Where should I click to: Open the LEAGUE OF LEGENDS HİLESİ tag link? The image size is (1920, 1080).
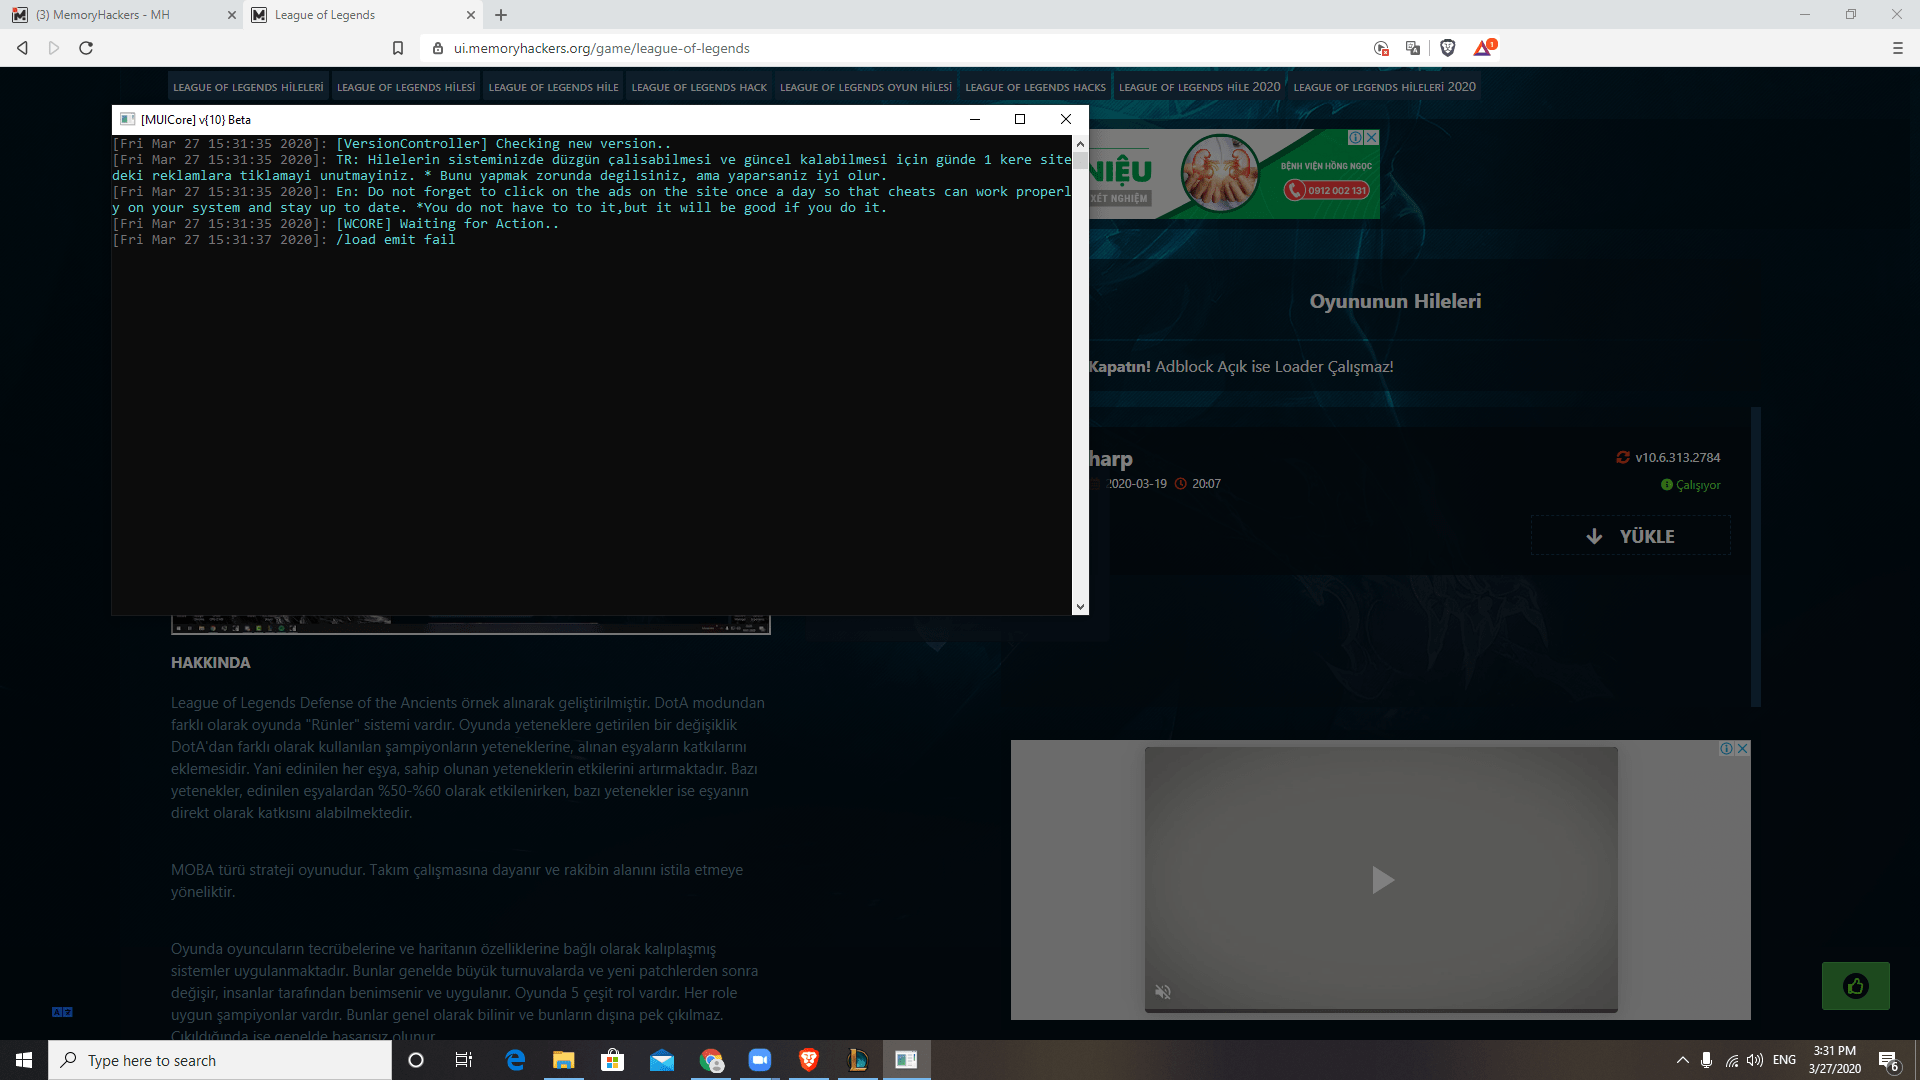(x=406, y=87)
